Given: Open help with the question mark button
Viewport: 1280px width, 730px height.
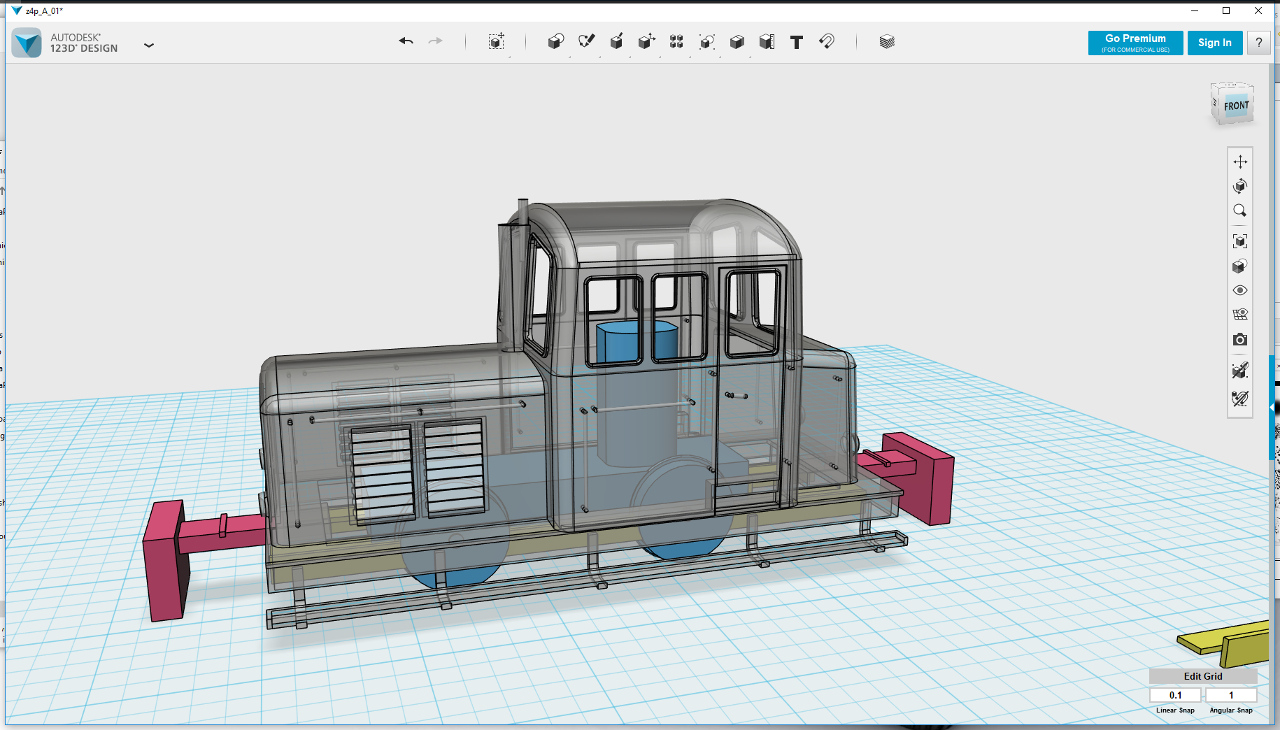Looking at the screenshot, I should (x=1259, y=43).
